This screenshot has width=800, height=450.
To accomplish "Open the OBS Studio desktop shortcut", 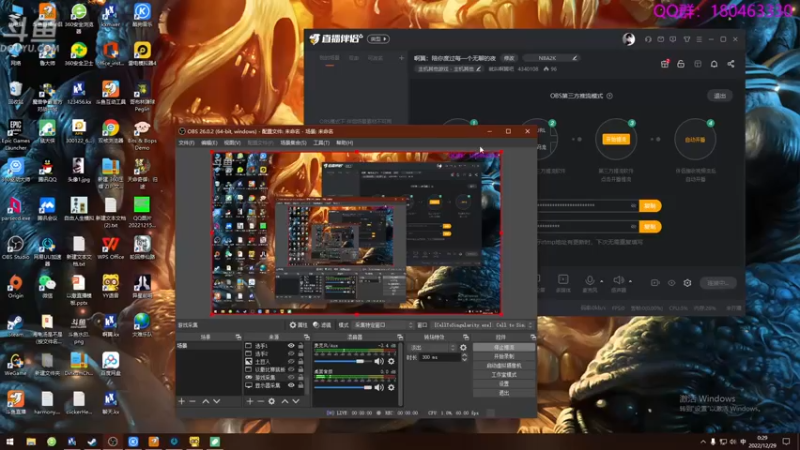I will click(x=15, y=248).
